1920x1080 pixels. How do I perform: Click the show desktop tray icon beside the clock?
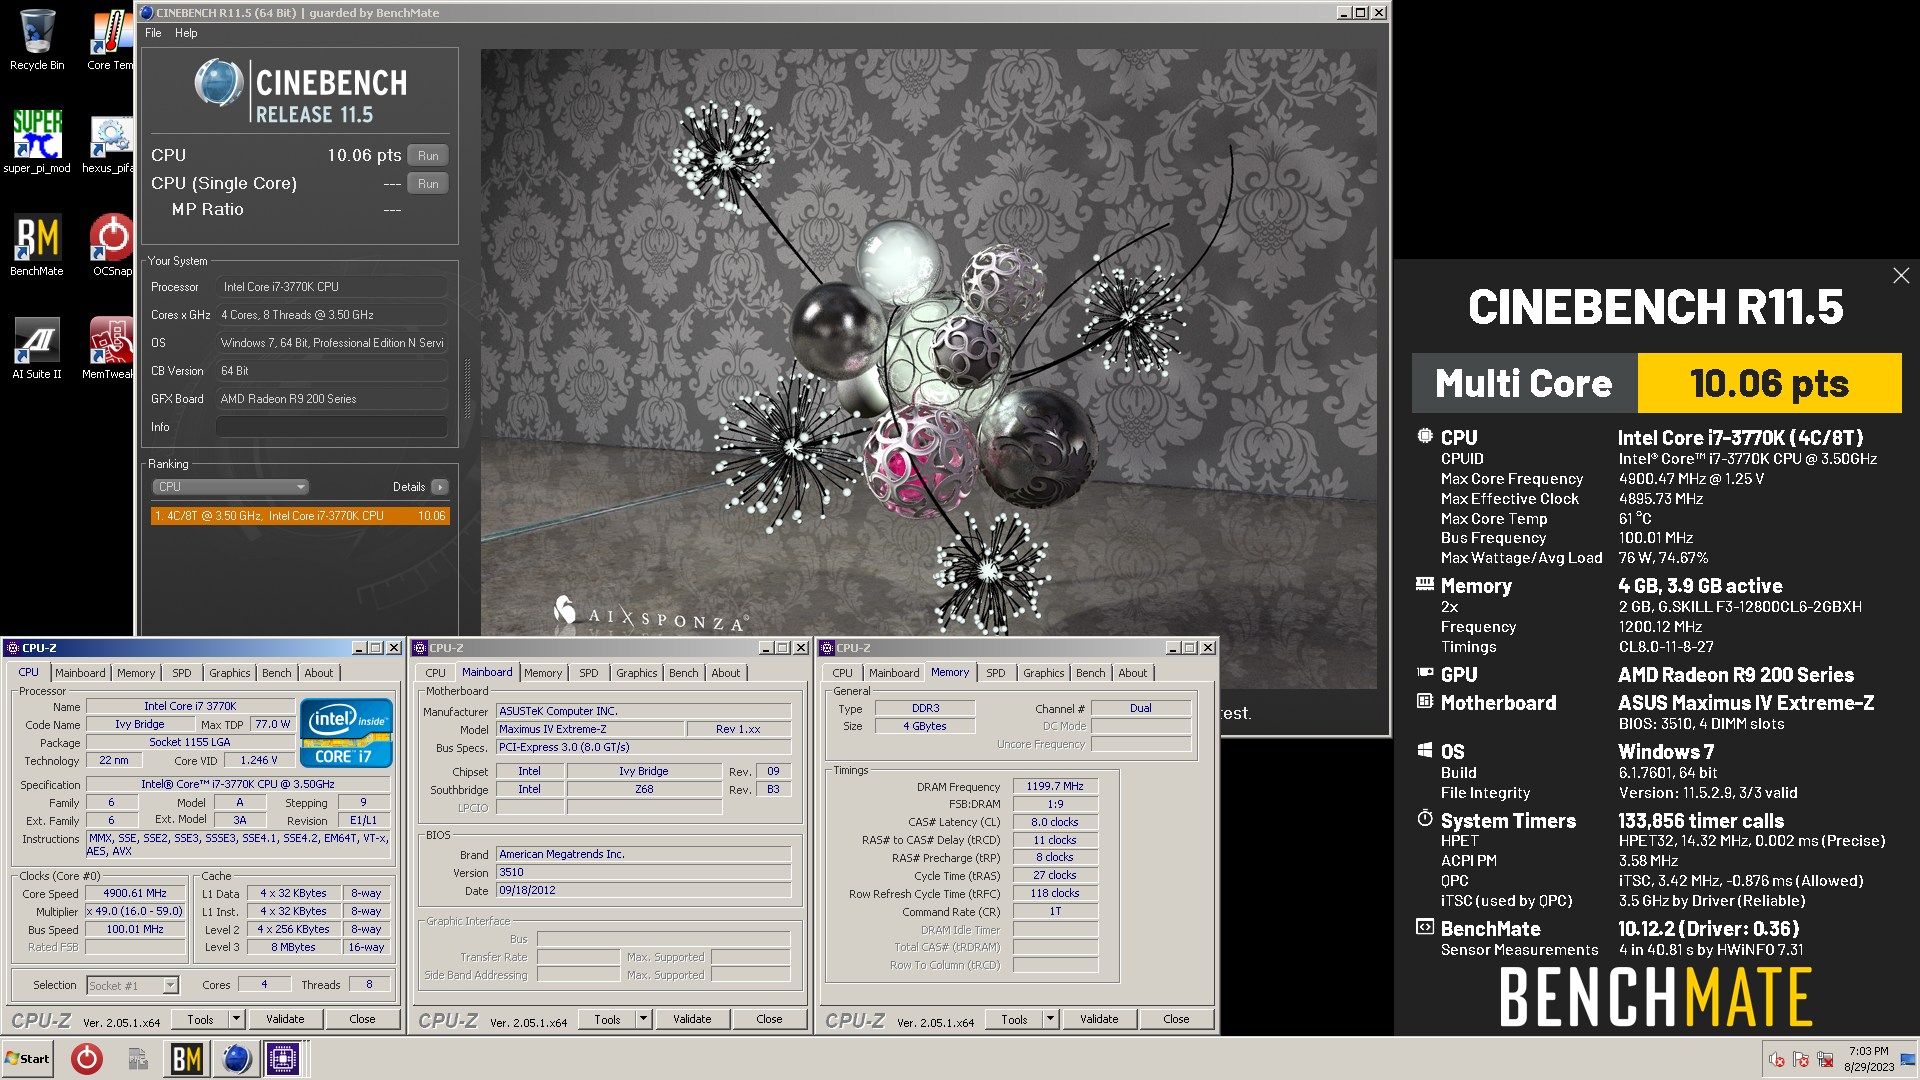click(x=1908, y=1060)
